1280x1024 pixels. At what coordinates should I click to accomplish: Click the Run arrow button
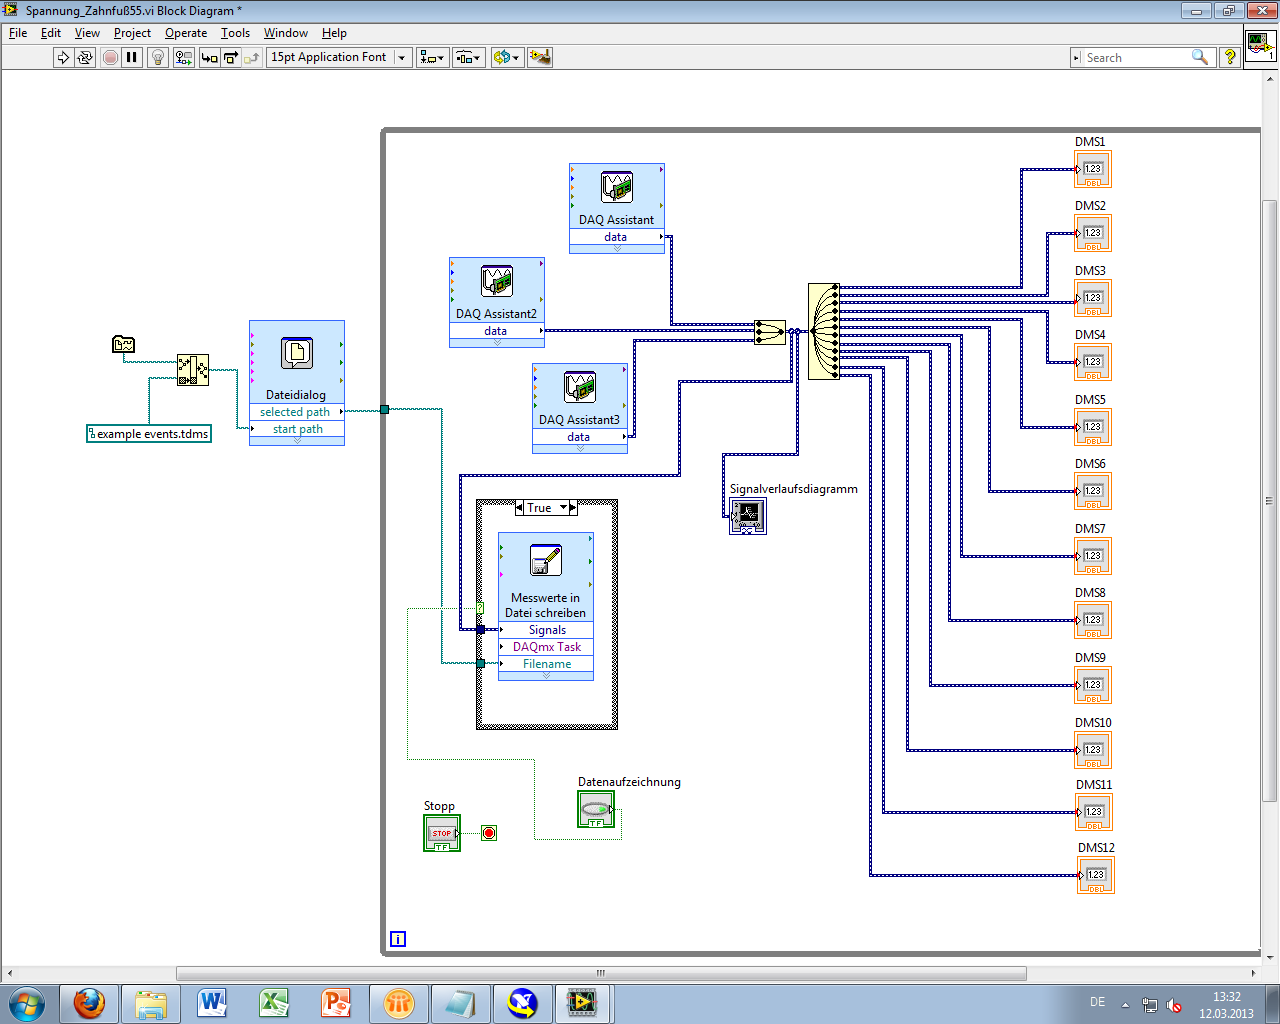[63, 58]
